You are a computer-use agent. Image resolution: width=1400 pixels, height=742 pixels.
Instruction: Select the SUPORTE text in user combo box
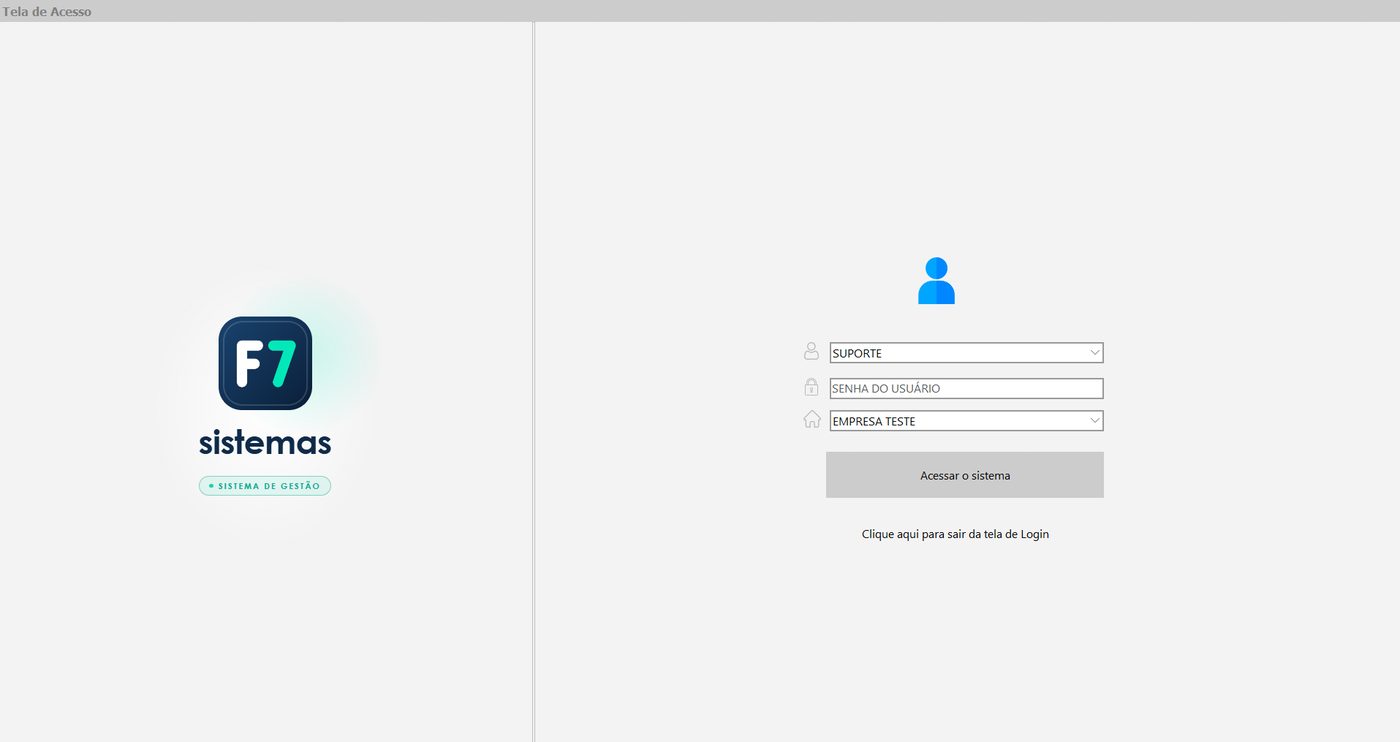click(x=857, y=353)
